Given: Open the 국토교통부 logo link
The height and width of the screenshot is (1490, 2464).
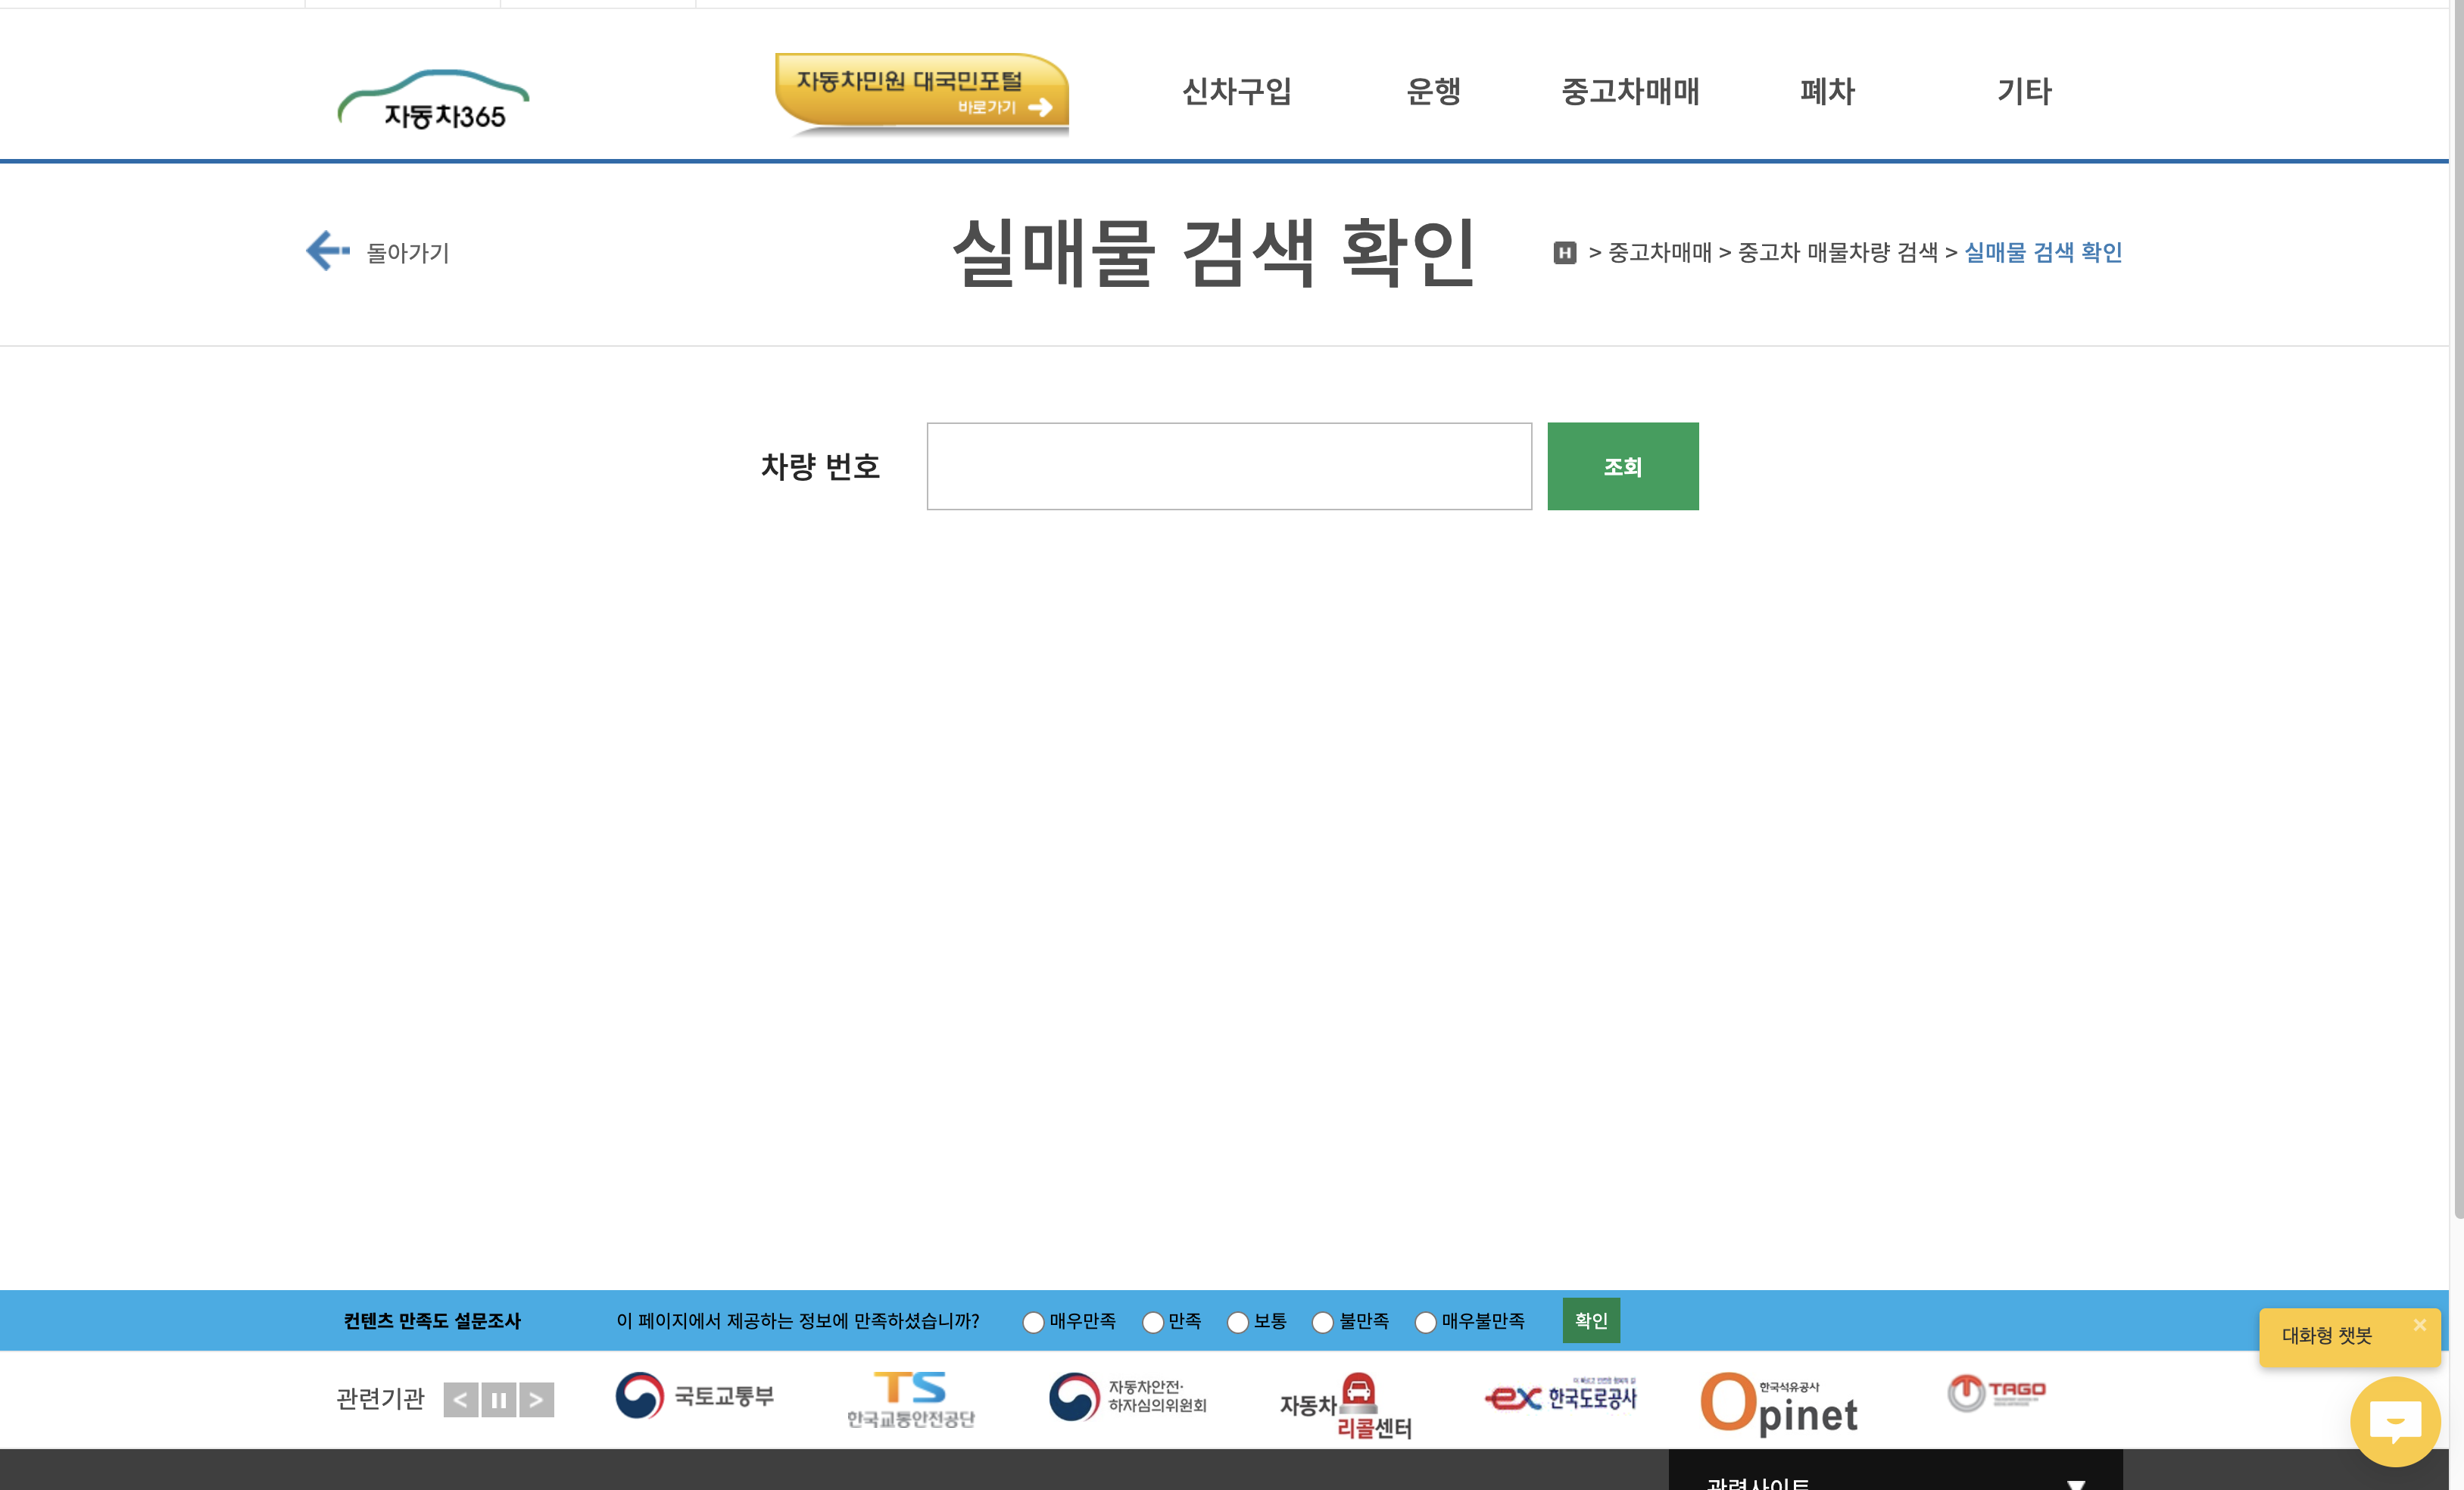Looking at the screenshot, I should tap(694, 1396).
